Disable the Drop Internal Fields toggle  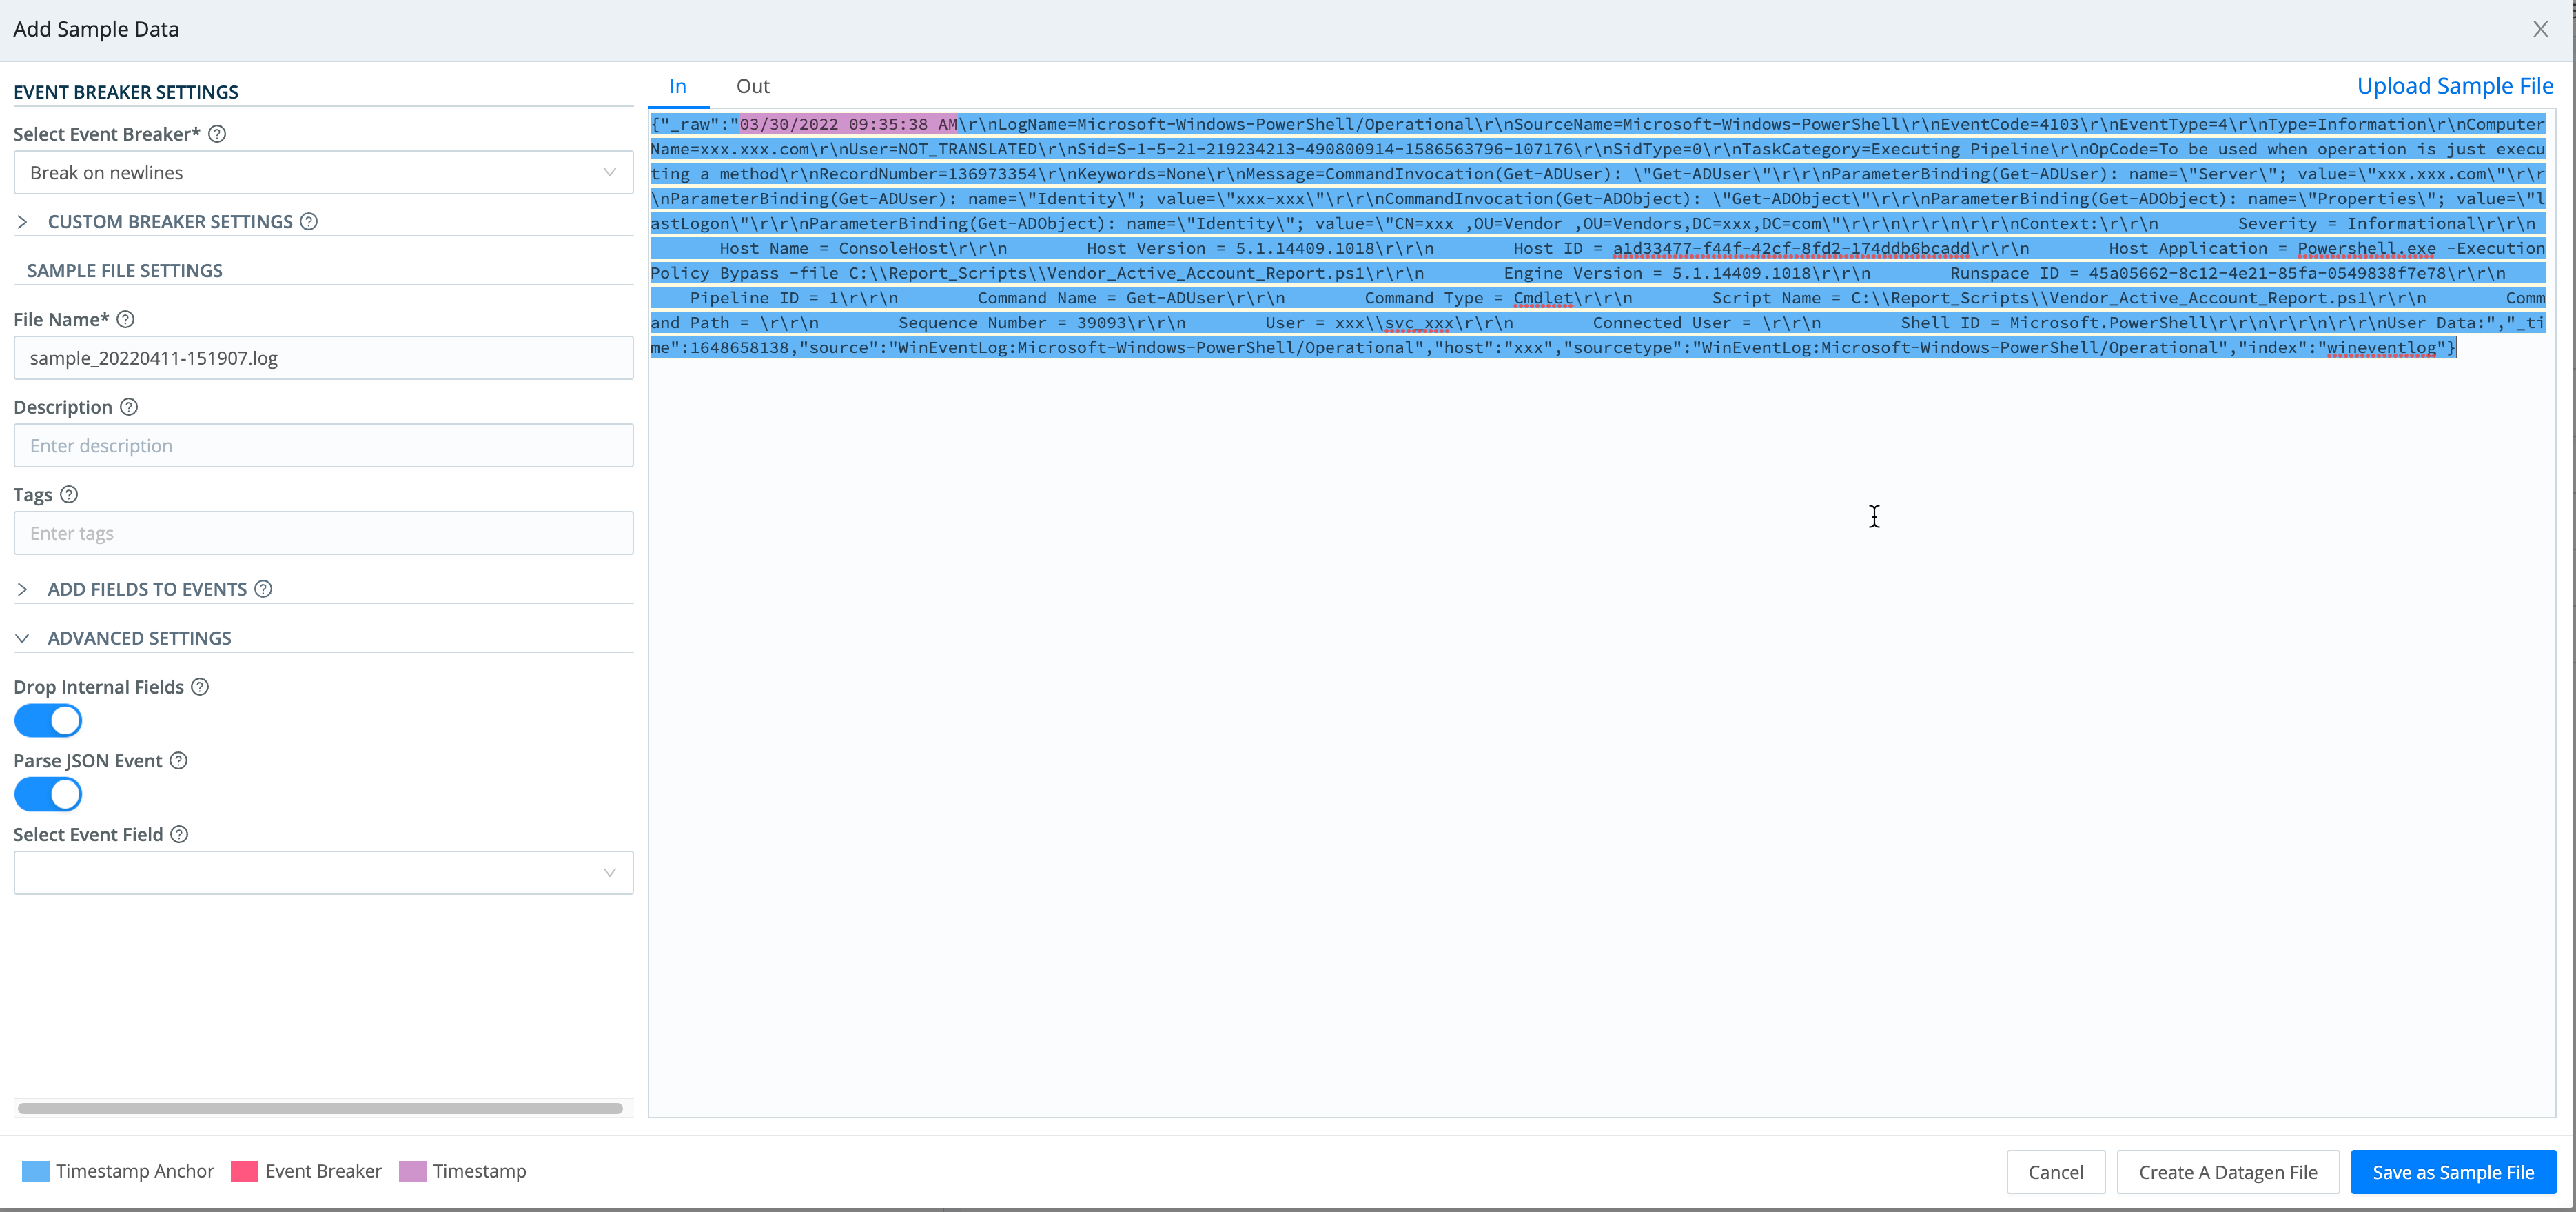(48, 721)
